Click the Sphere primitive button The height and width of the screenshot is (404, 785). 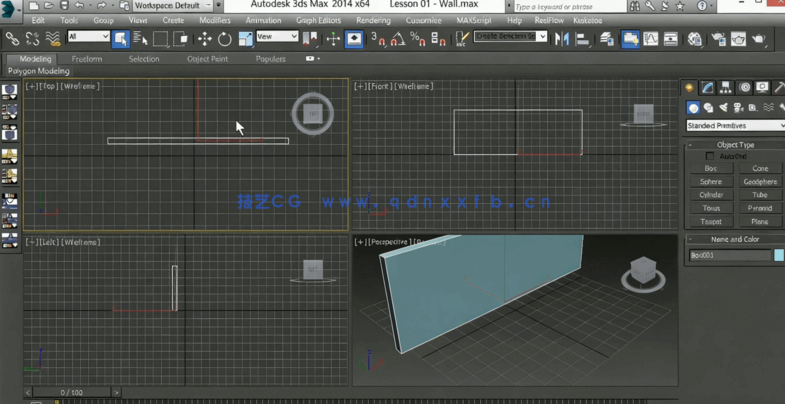(x=711, y=182)
